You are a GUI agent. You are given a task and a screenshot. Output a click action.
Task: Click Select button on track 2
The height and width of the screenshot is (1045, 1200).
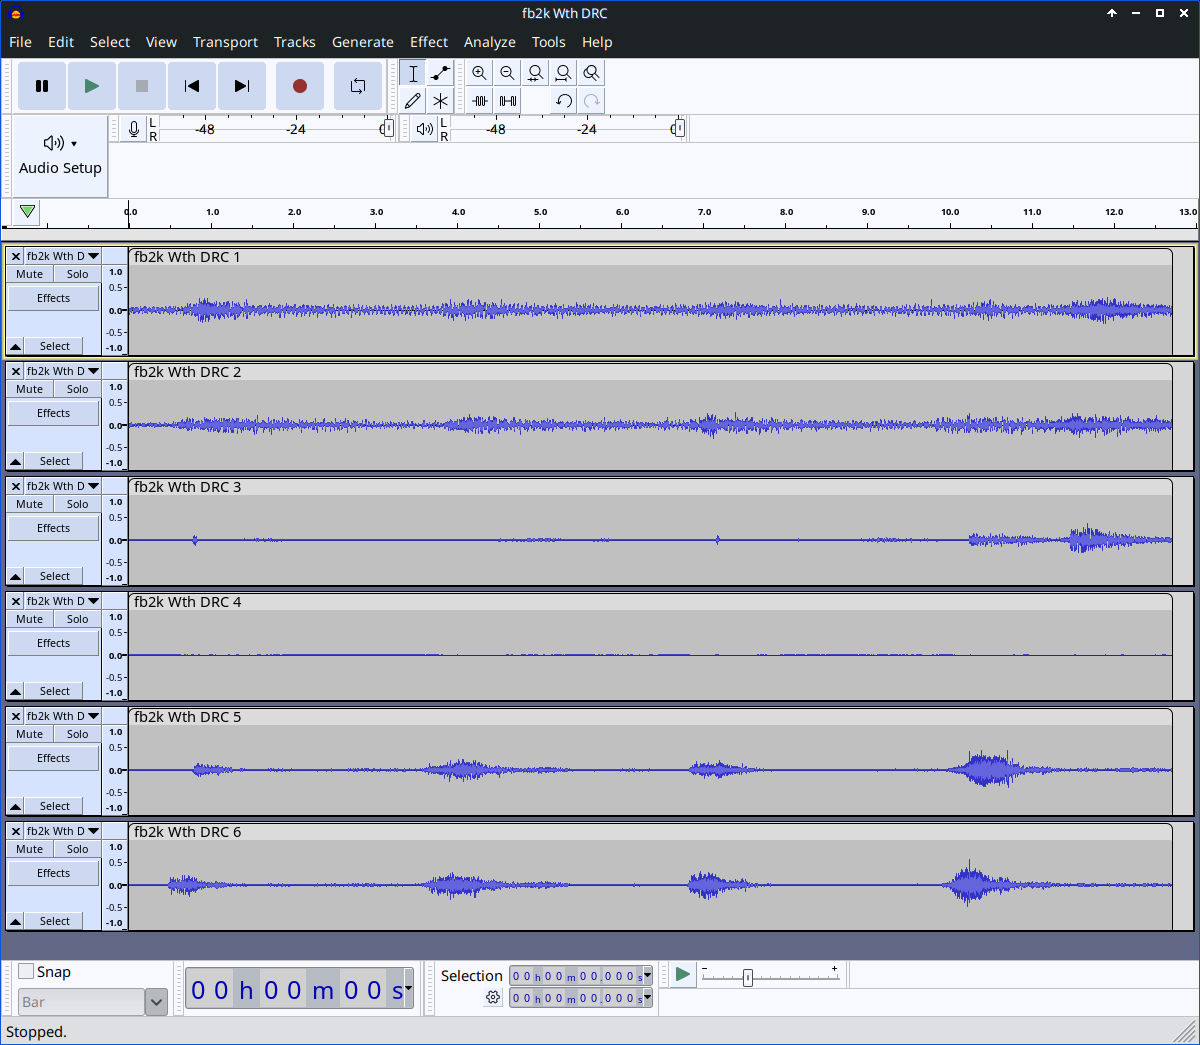[55, 461]
